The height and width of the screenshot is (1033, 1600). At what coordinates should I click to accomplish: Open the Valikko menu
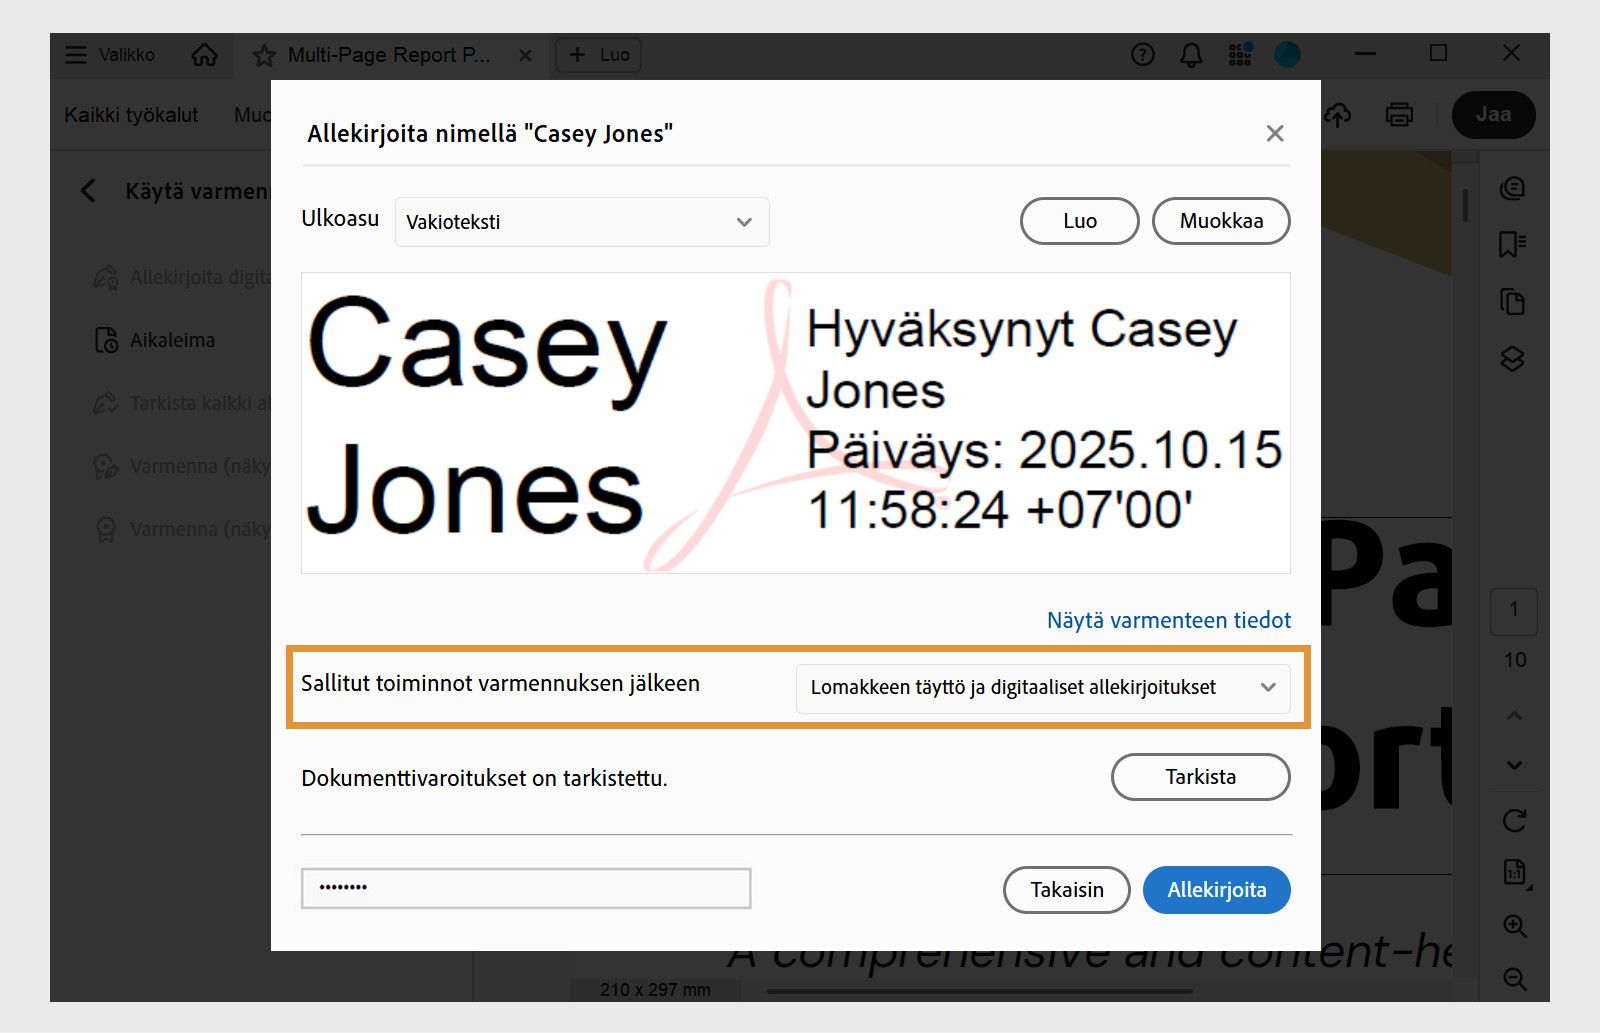[x=108, y=55]
